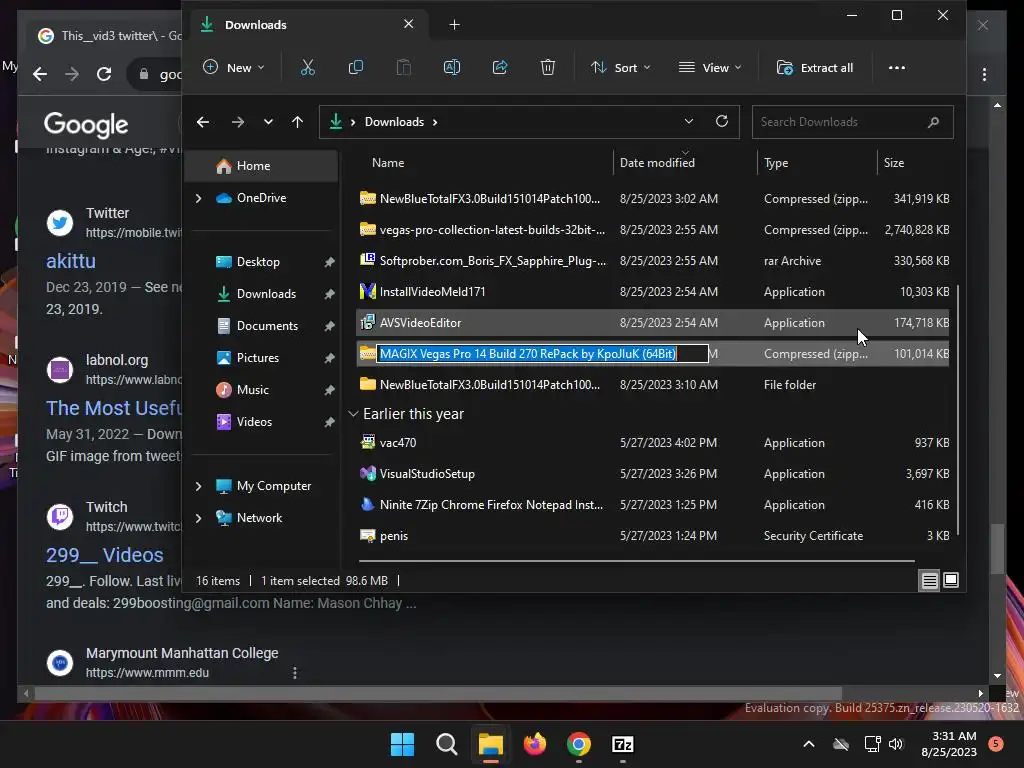Expand the Network tree node
1024x768 pixels.
(199, 518)
